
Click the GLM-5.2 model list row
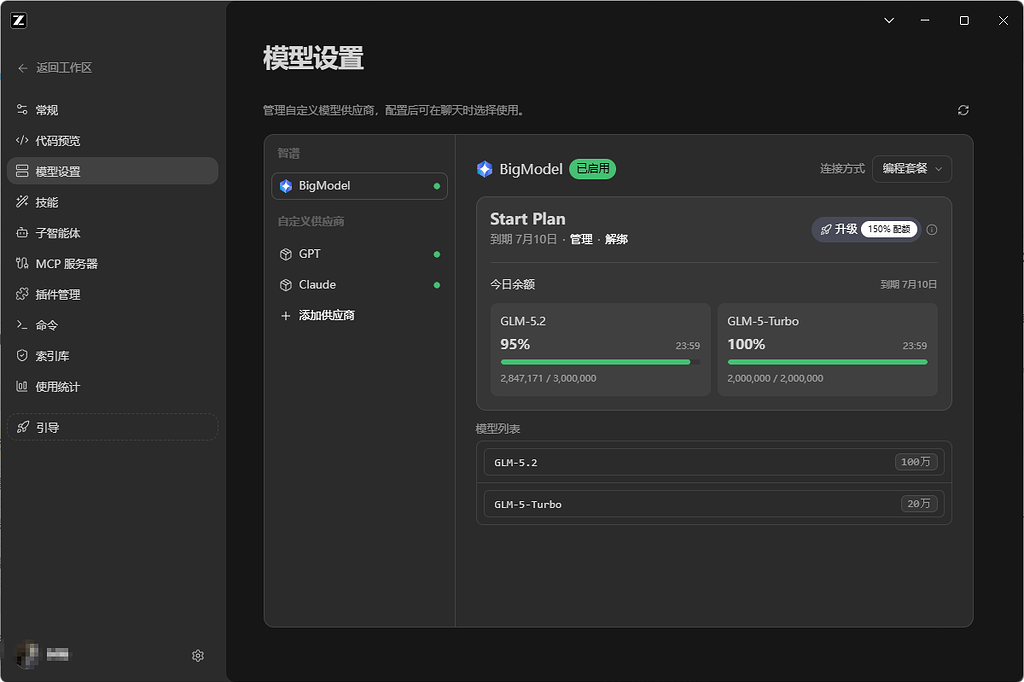tap(714, 462)
